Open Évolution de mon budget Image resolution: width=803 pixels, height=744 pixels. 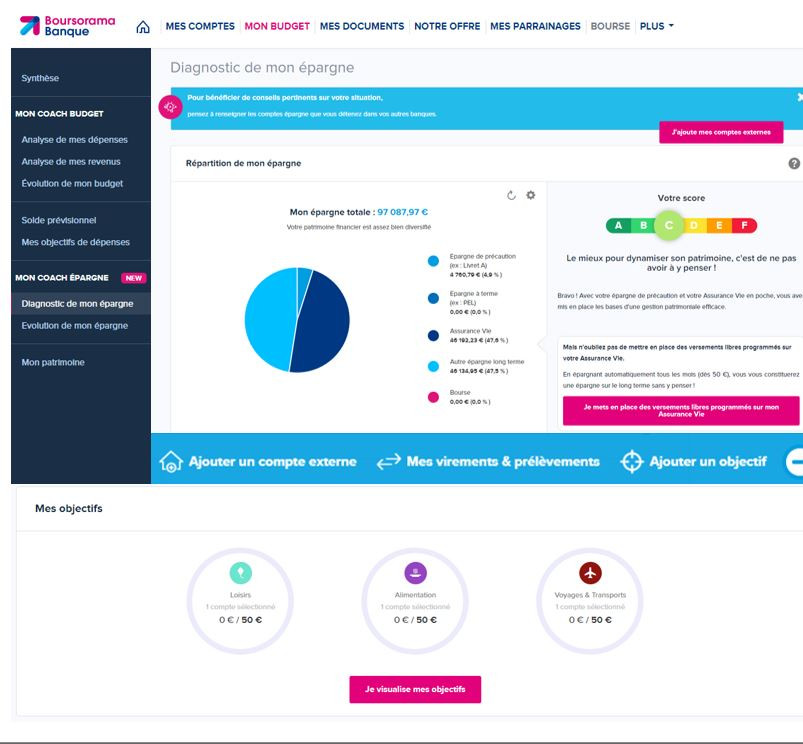[72, 183]
